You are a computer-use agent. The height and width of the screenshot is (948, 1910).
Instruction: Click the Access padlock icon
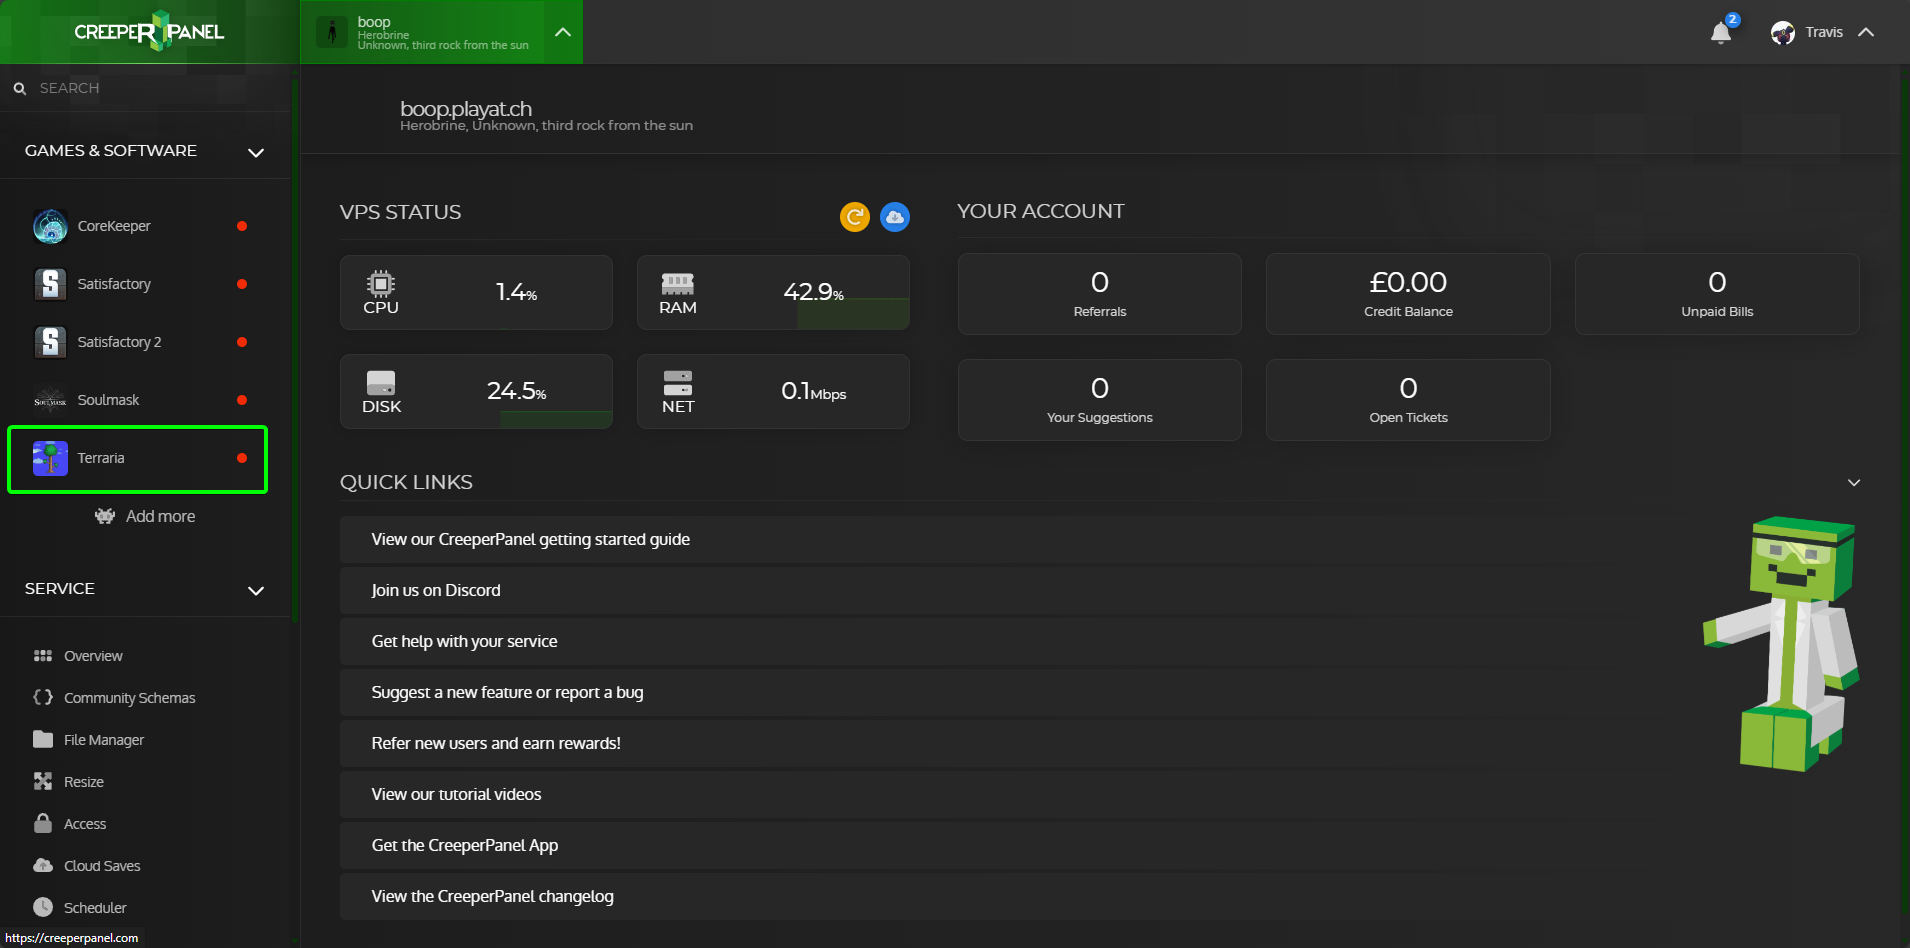click(43, 823)
